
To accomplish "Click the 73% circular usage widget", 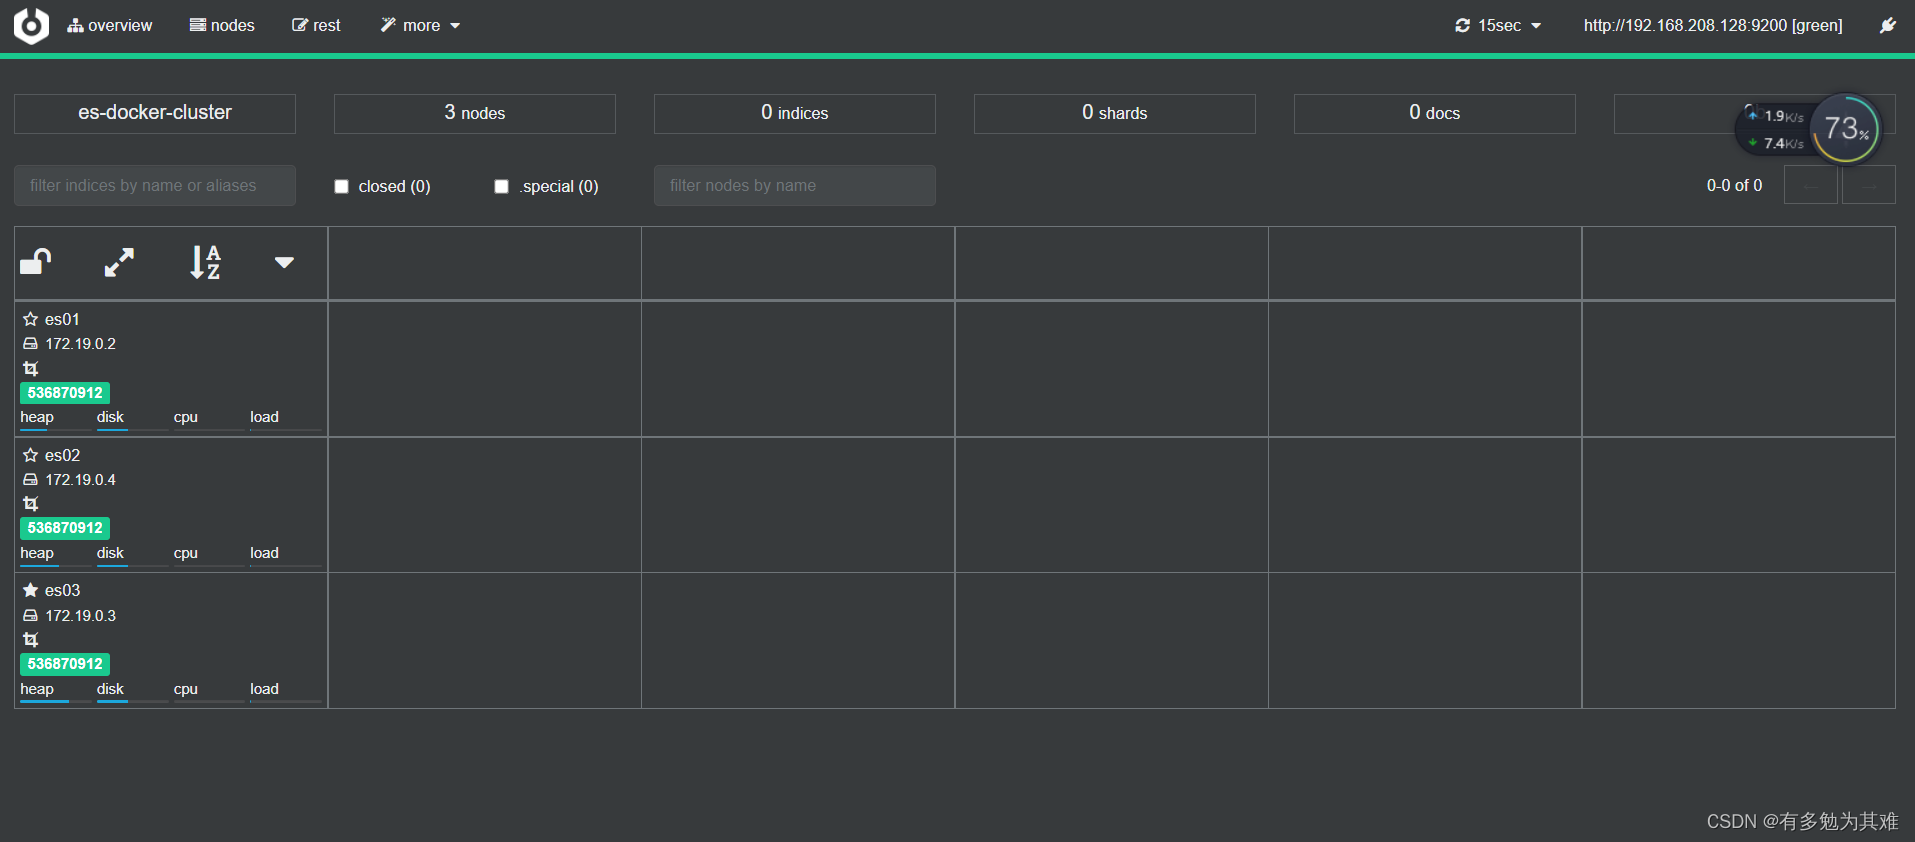I will point(1846,128).
